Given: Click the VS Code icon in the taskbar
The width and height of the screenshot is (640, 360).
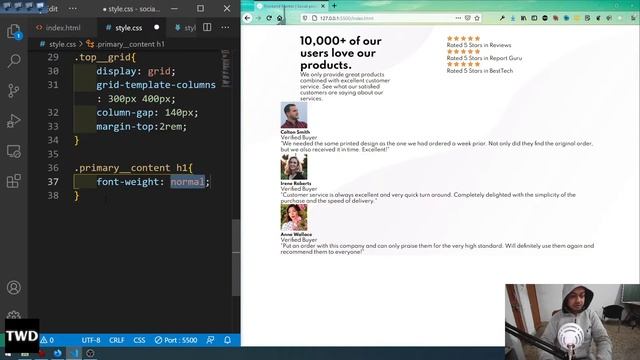Looking at the screenshot, I should (x=74, y=353).
